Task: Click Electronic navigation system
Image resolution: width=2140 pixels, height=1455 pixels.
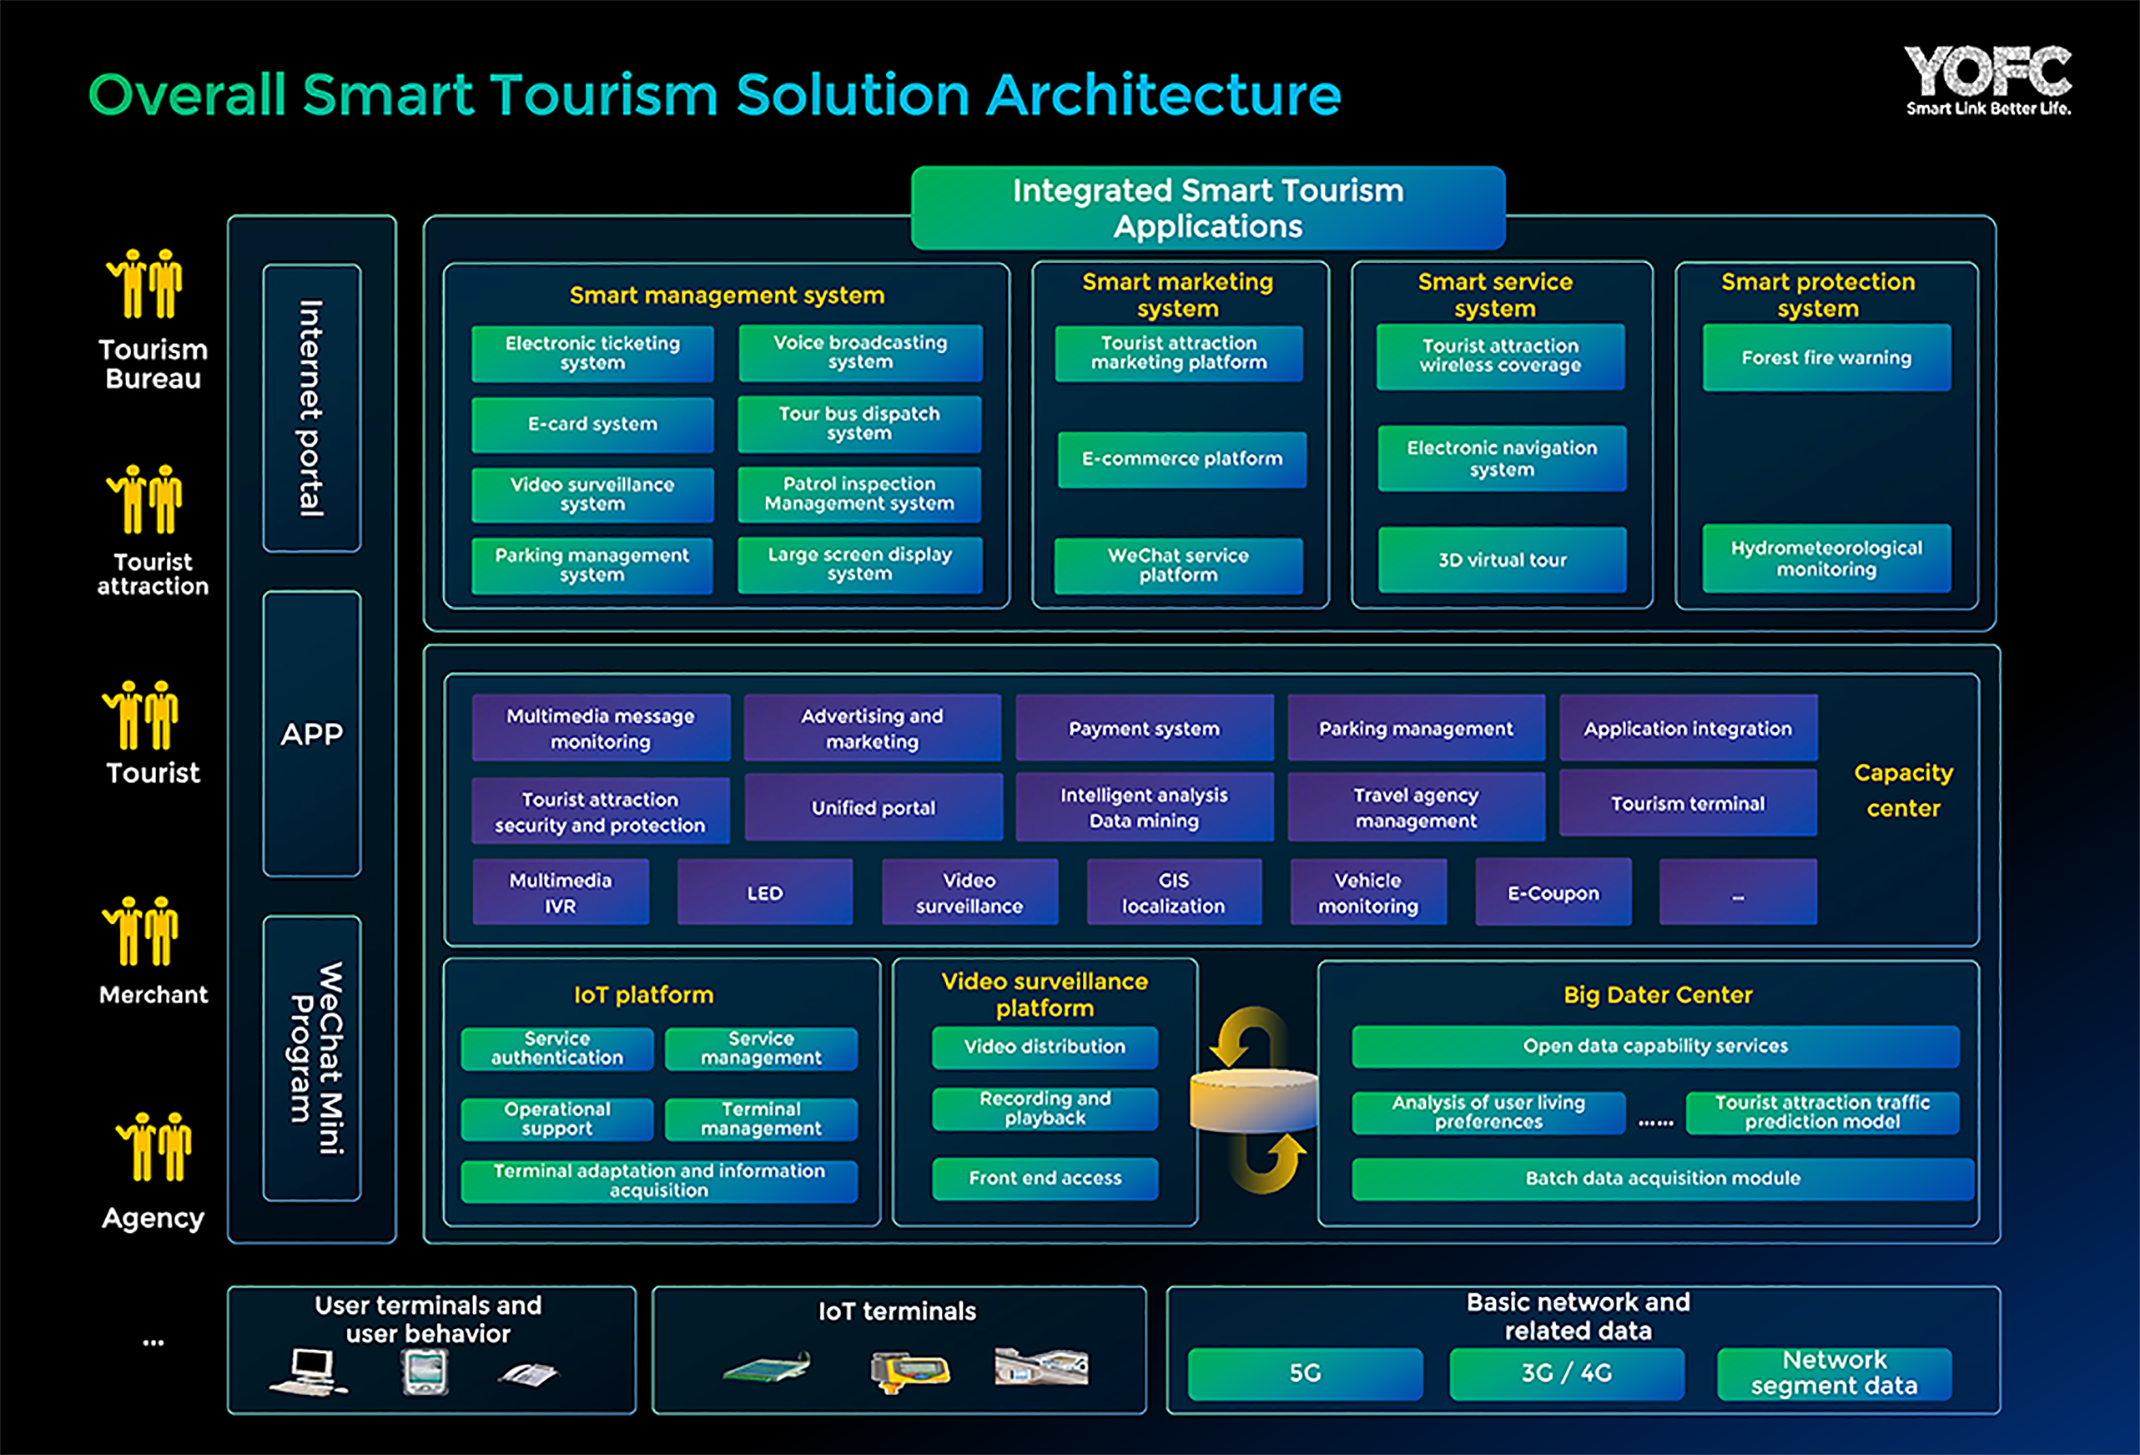Action: click(x=1502, y=458)
